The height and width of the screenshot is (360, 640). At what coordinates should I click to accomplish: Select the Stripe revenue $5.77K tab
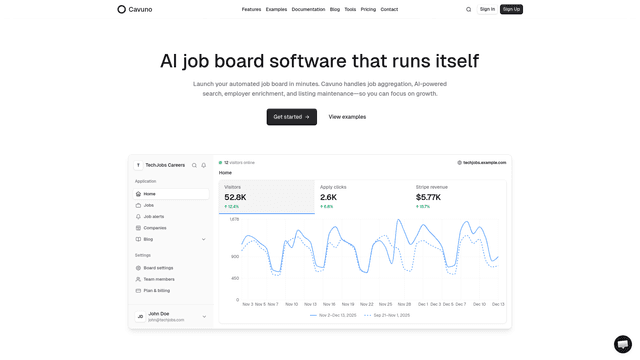pos(458,197)
